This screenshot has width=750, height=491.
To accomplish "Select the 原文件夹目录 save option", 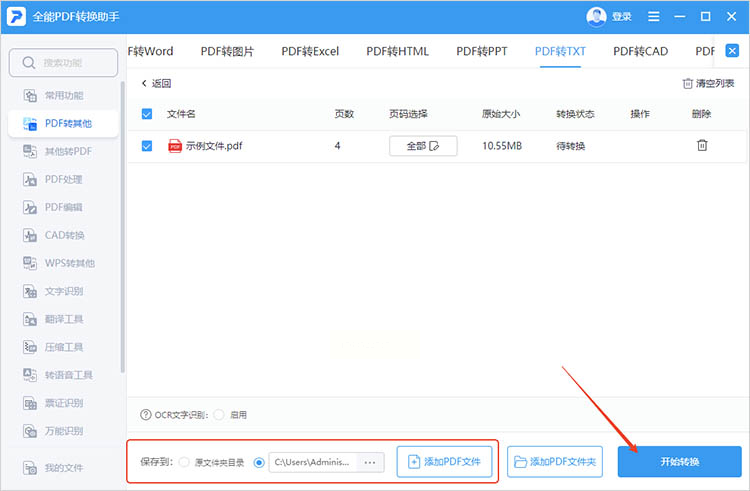I will pyautogui.click(x=184, y=462).
